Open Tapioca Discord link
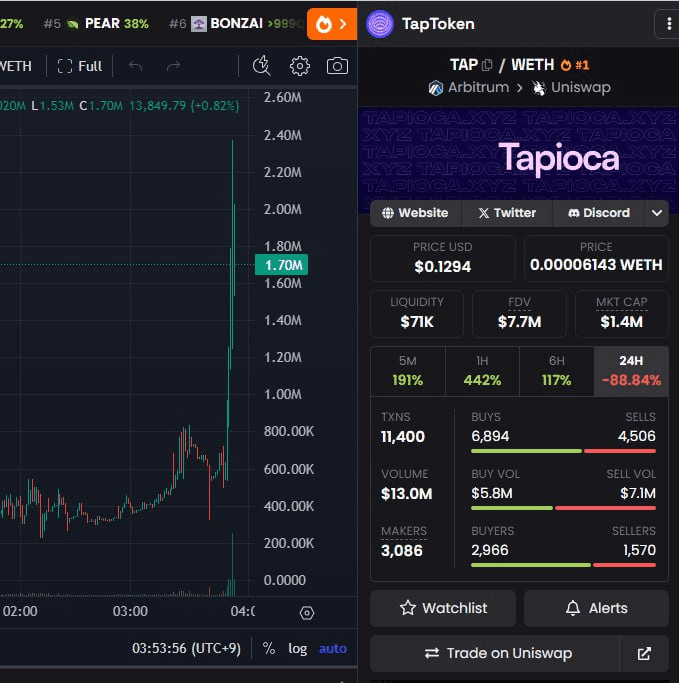The image size is (679, 683). (x=598, y=213)
